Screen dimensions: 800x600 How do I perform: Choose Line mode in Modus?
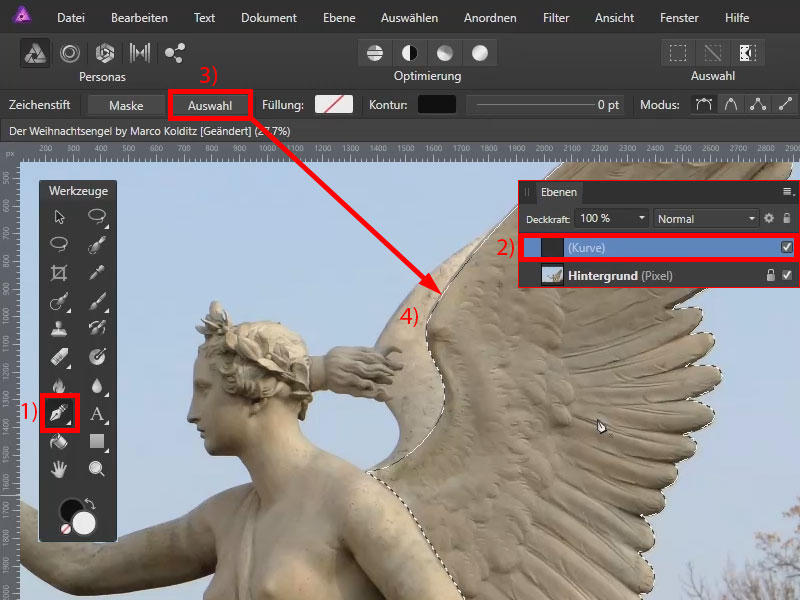(785, 105)
